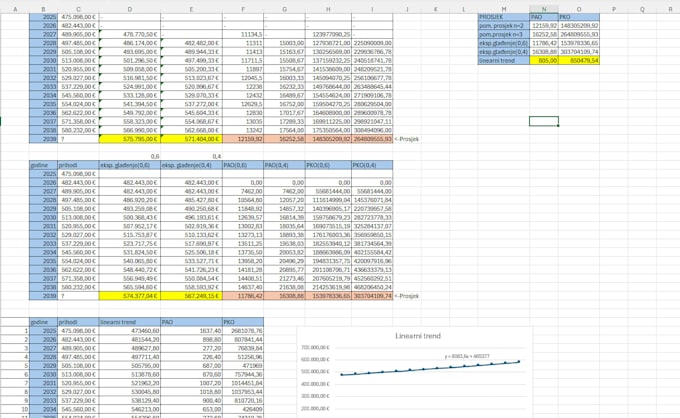The height and width of the screenshot is (418, 680).
Task: Select cell 11134,5 in column F
Action: [x=243, y=34]
